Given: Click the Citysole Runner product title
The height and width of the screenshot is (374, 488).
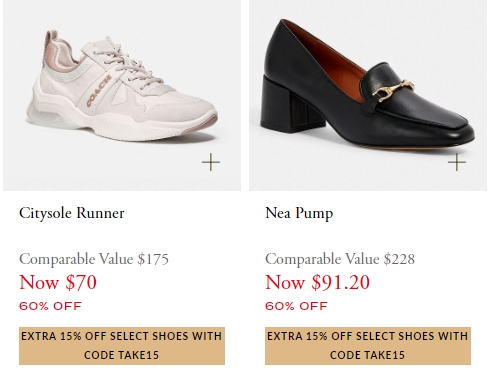Looking at the screenshot, I should [72, 213].
